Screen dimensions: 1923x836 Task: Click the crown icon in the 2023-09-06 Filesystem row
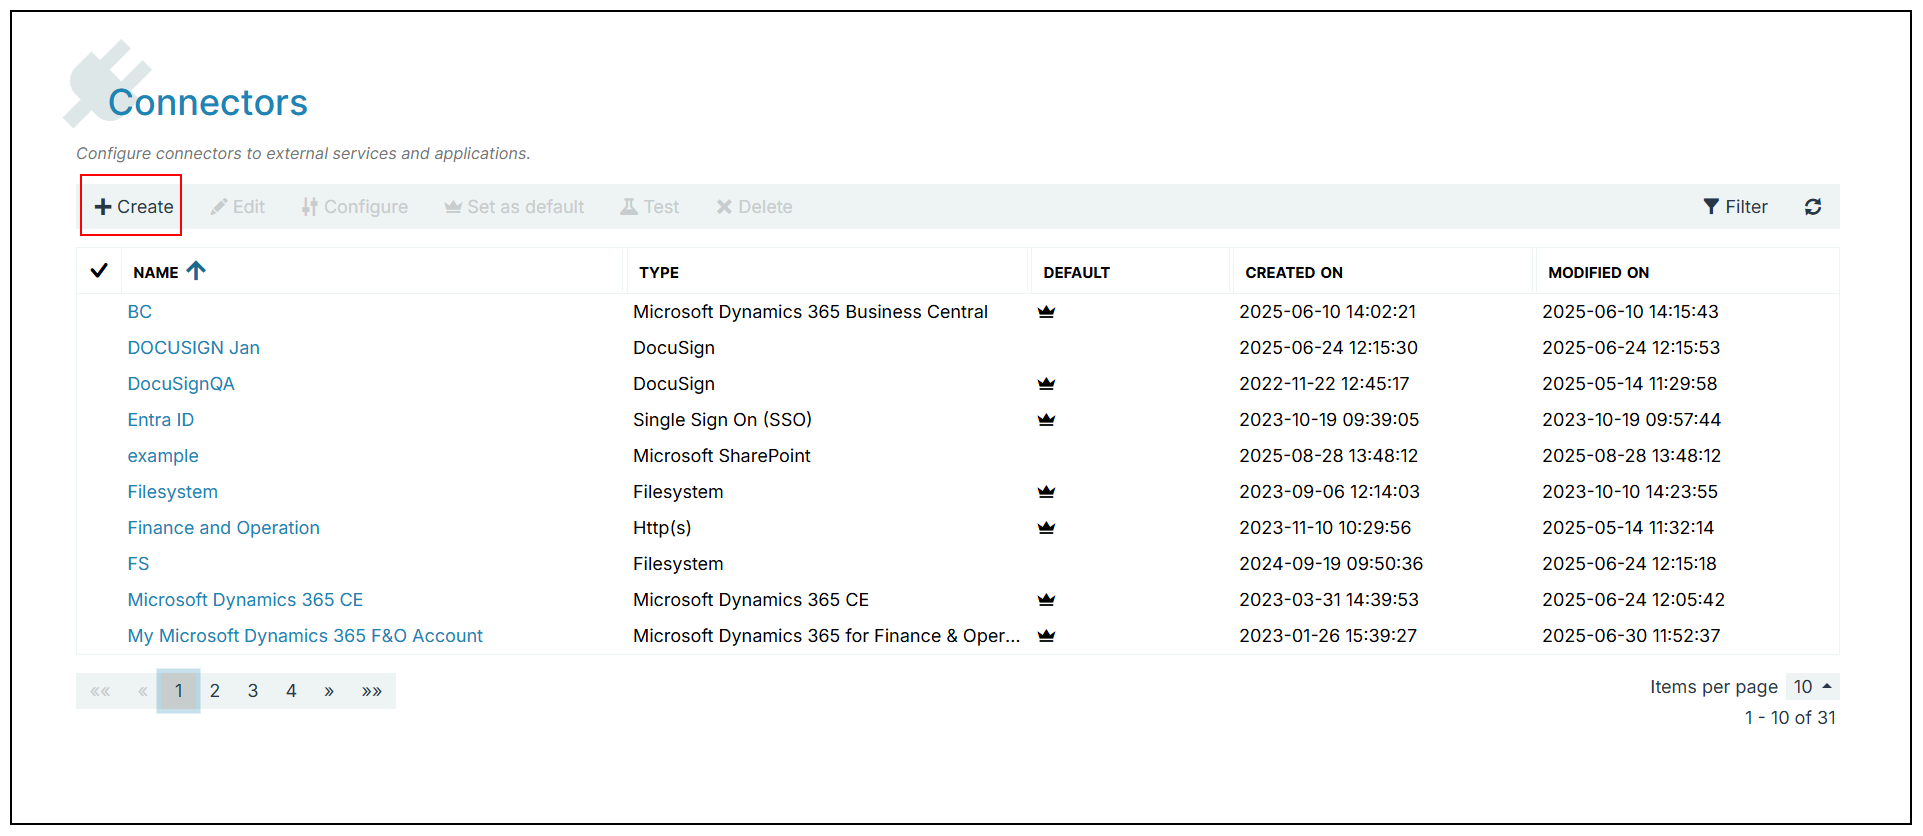click(x=1047, y=492)
